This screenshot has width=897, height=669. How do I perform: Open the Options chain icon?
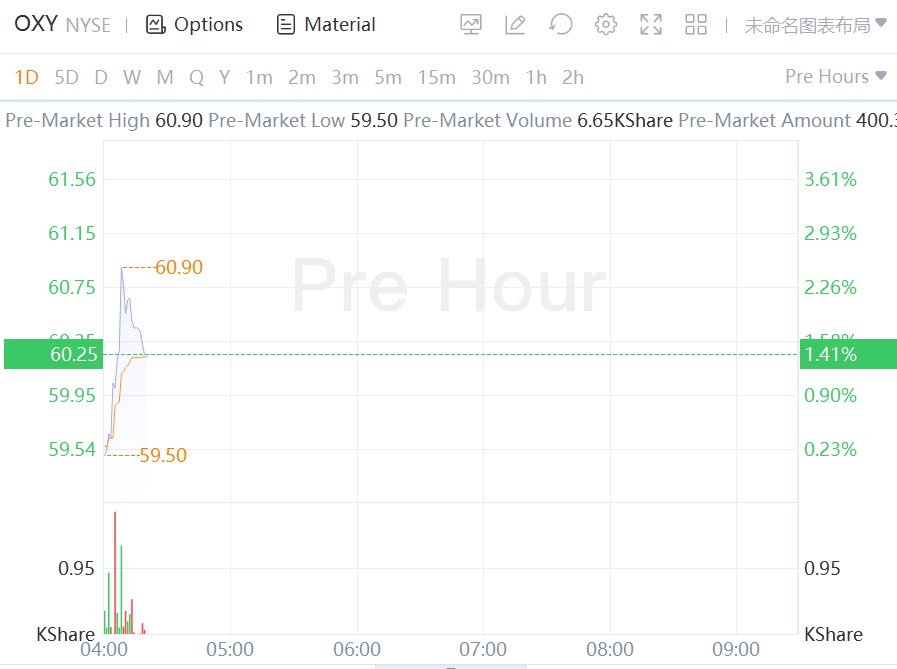[155, 25]
